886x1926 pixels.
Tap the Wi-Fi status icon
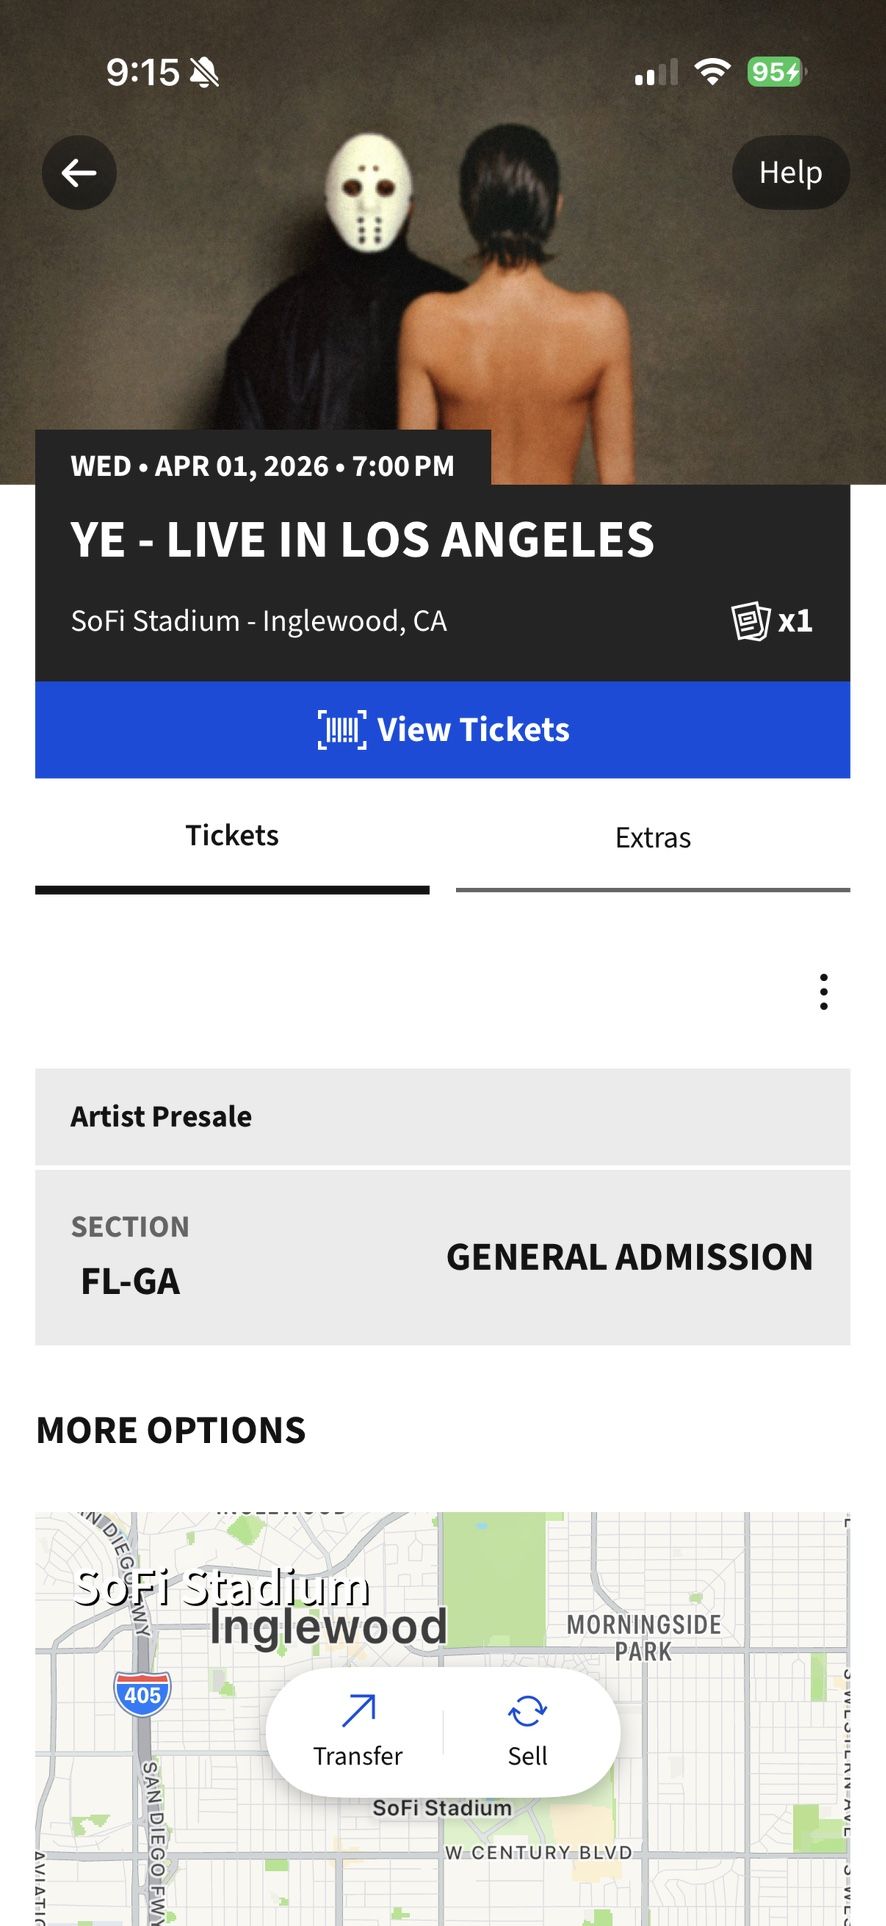tap(712, 72)
